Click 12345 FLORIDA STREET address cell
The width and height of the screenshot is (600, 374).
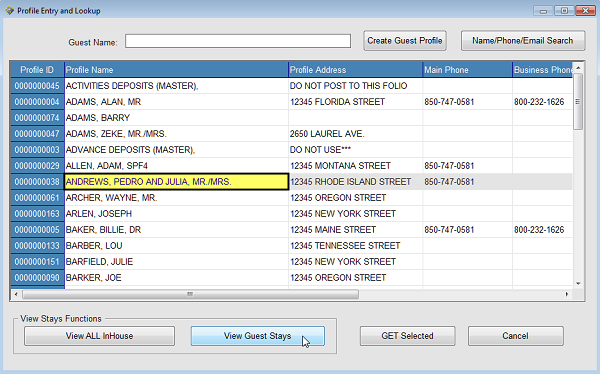coord(355,102)
